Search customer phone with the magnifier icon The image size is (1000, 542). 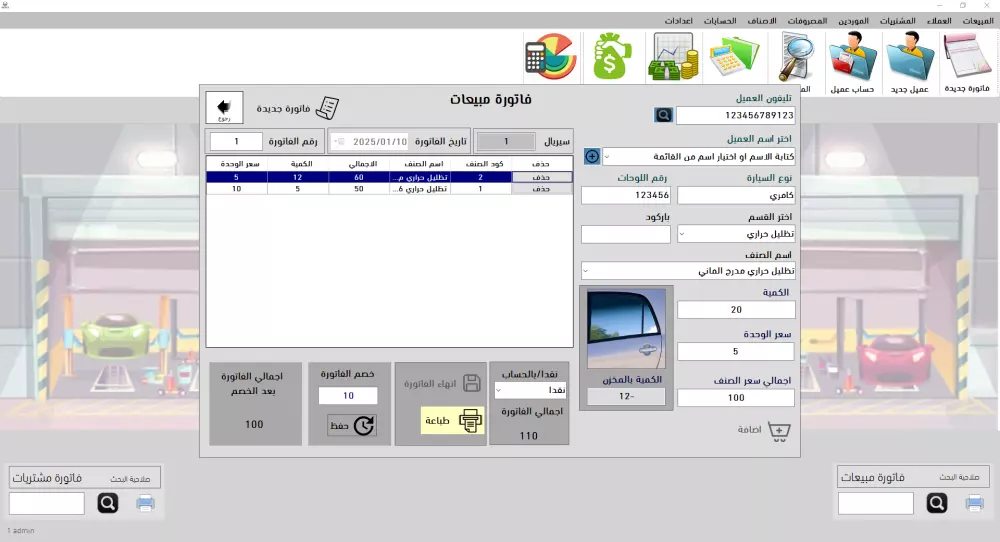(x=663, y=115)
